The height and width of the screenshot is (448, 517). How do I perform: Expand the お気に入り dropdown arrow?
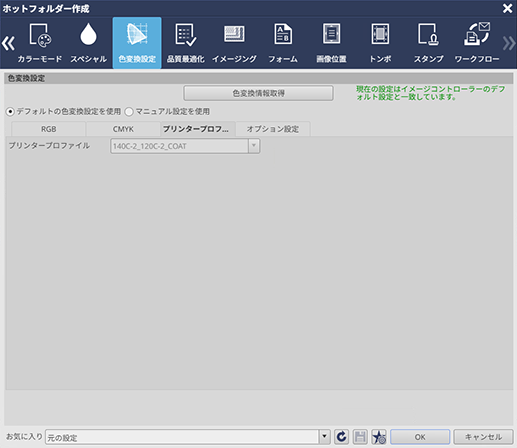(324, 437)
